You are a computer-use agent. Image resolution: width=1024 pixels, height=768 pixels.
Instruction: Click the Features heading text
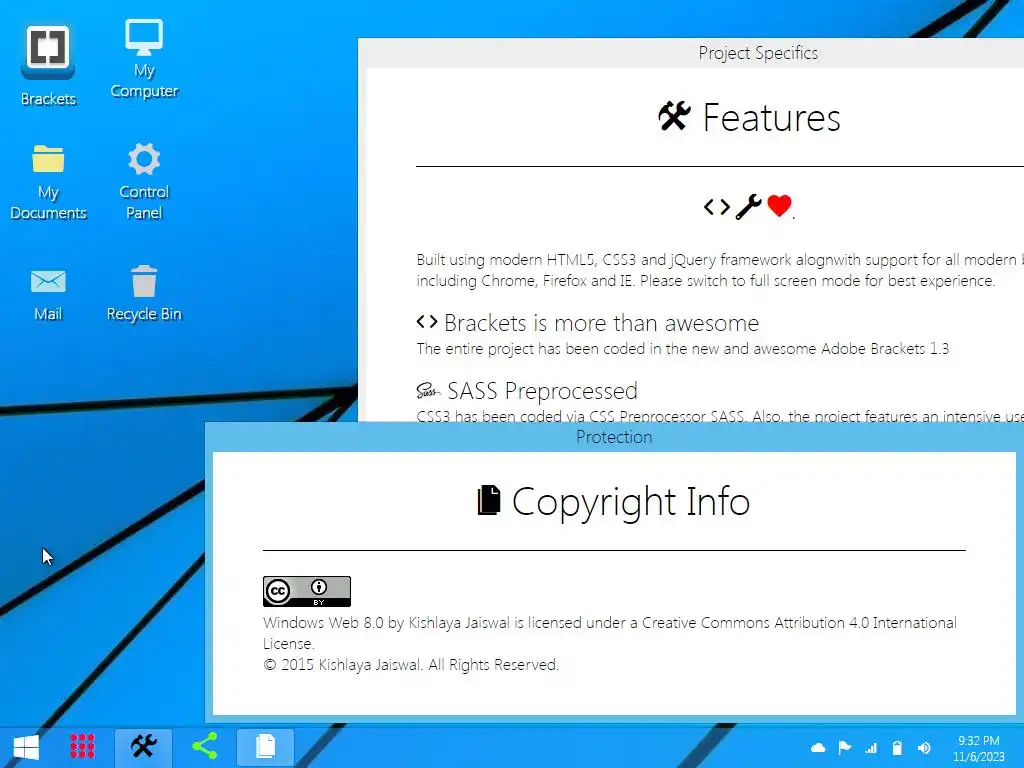(771, 118)
